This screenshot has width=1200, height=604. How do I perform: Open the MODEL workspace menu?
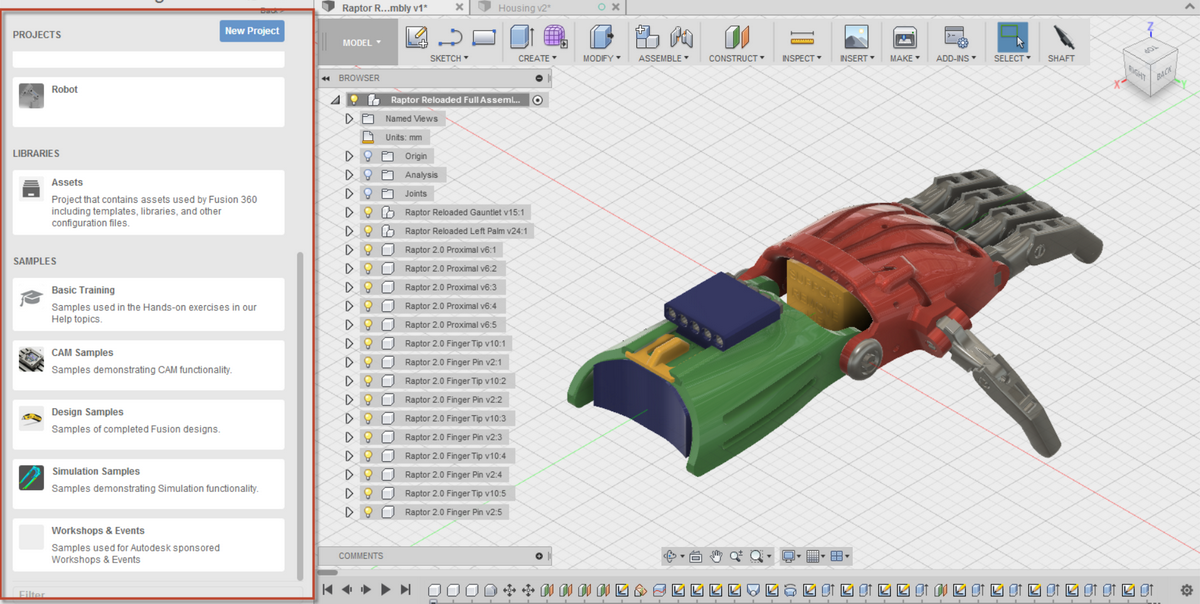[x=358, y=43]
